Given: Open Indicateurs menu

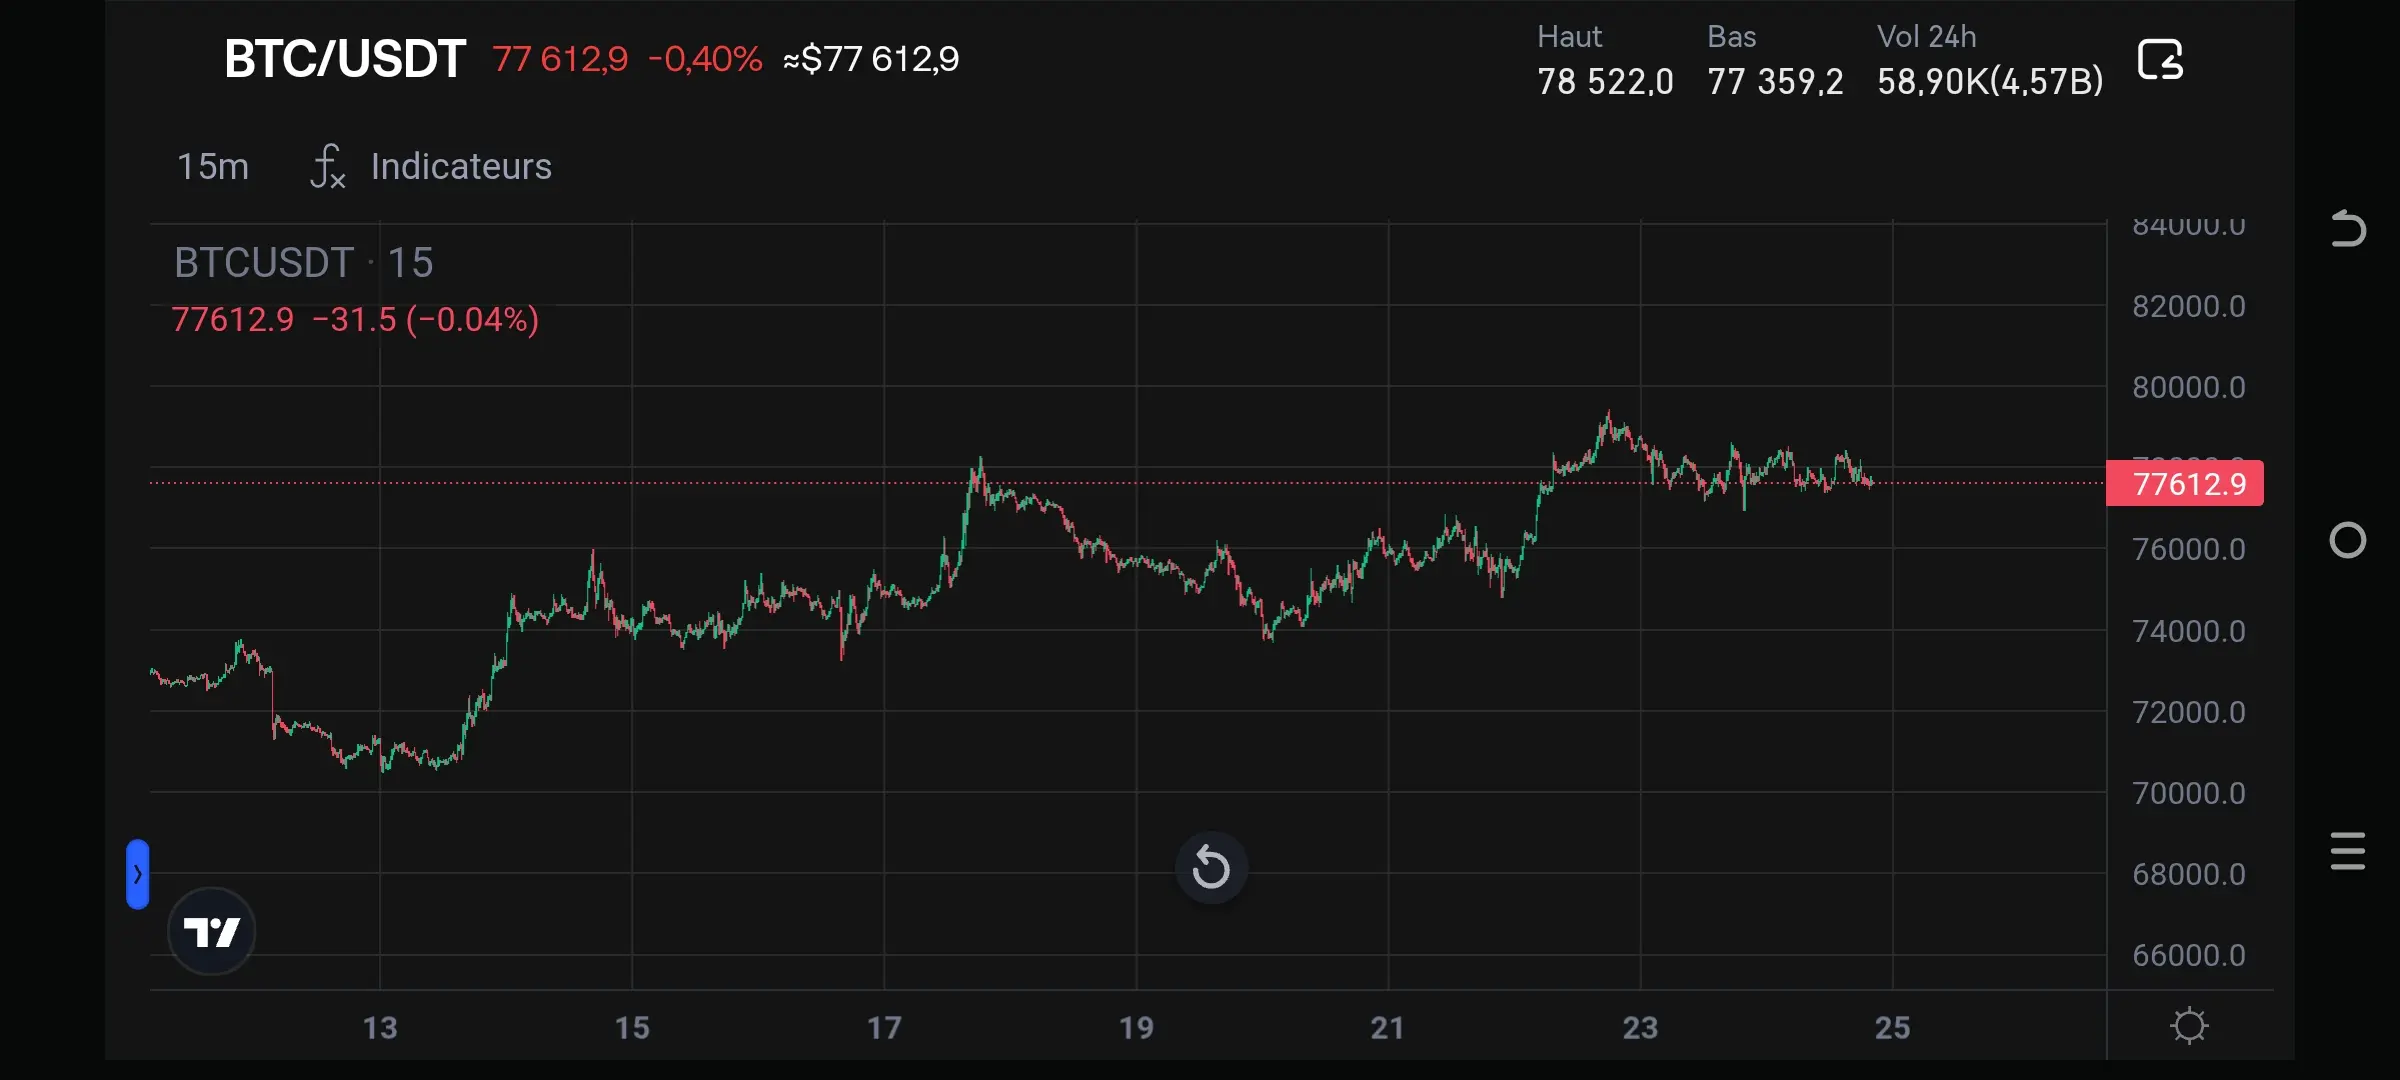Looking at the screenshot, I should (x=461, y=166).
